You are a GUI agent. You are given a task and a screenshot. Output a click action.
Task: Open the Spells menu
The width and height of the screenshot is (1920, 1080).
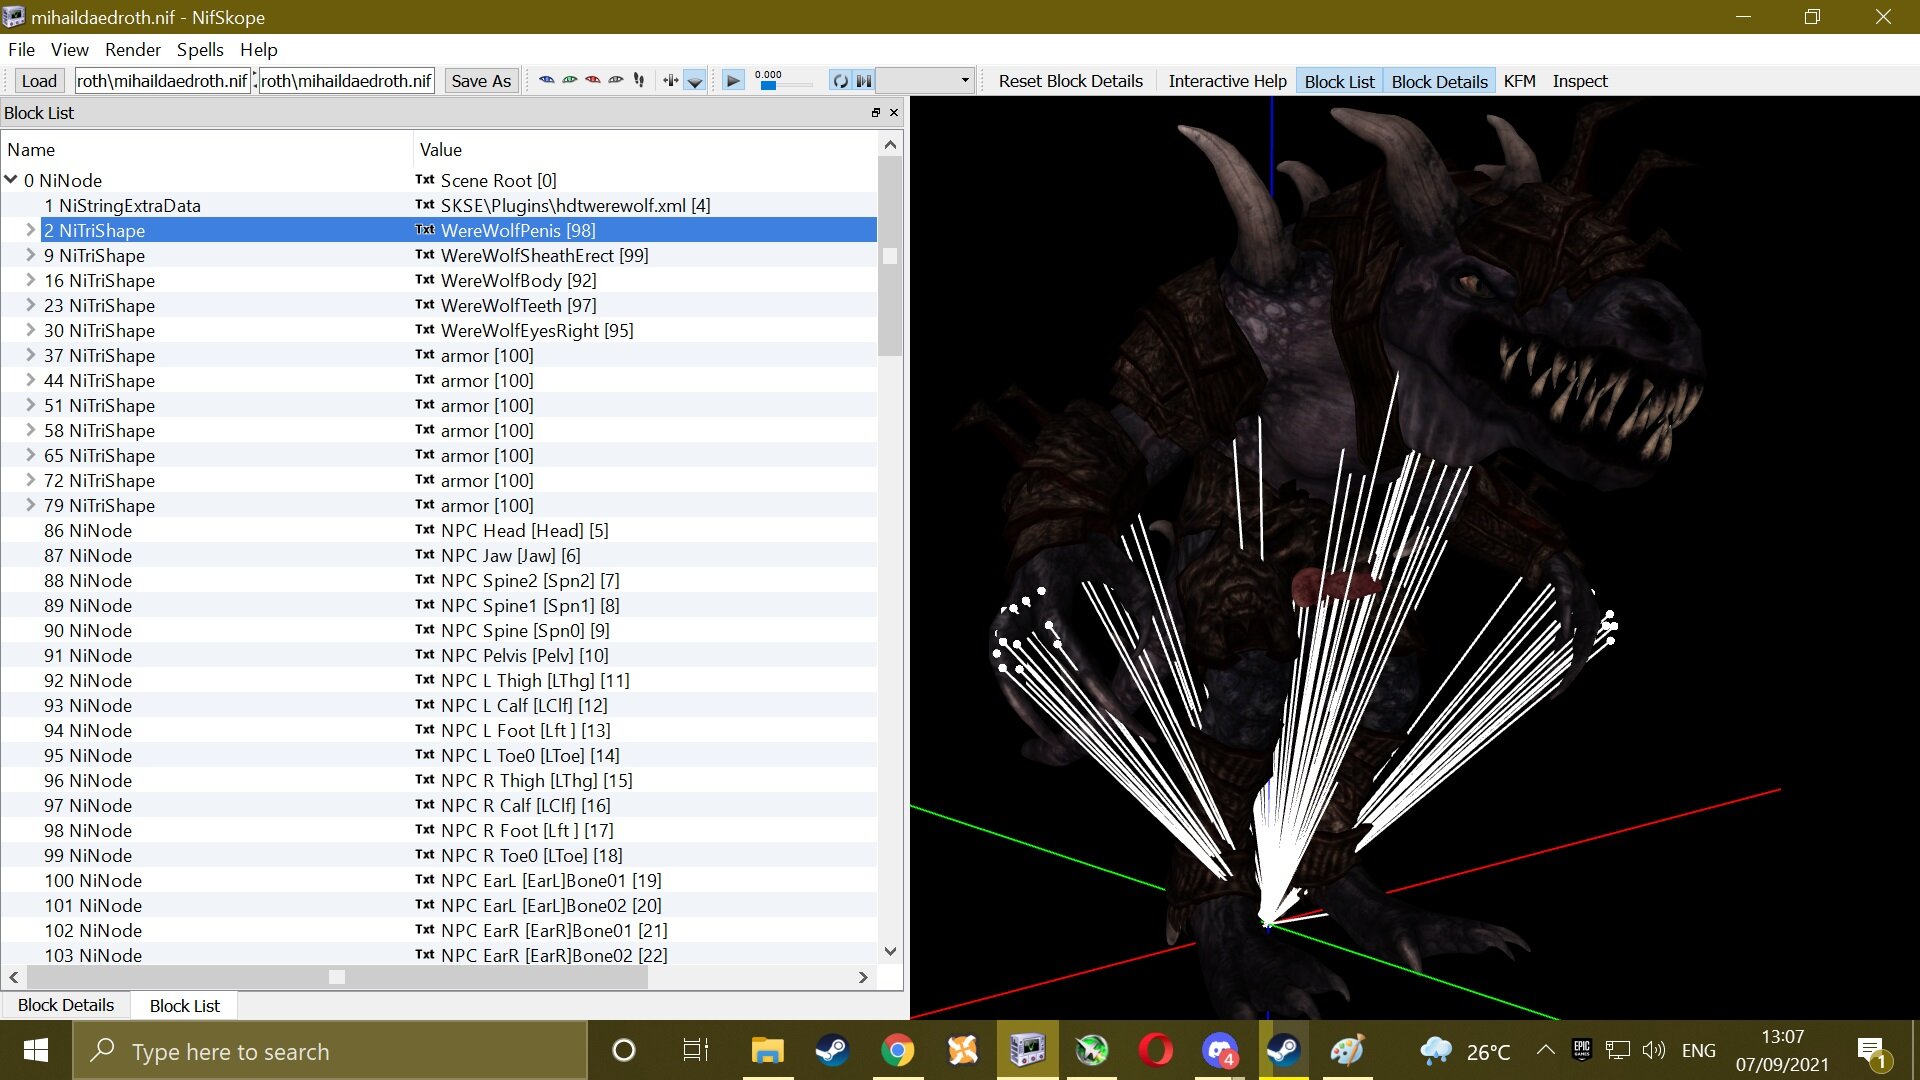click(200, 49)
